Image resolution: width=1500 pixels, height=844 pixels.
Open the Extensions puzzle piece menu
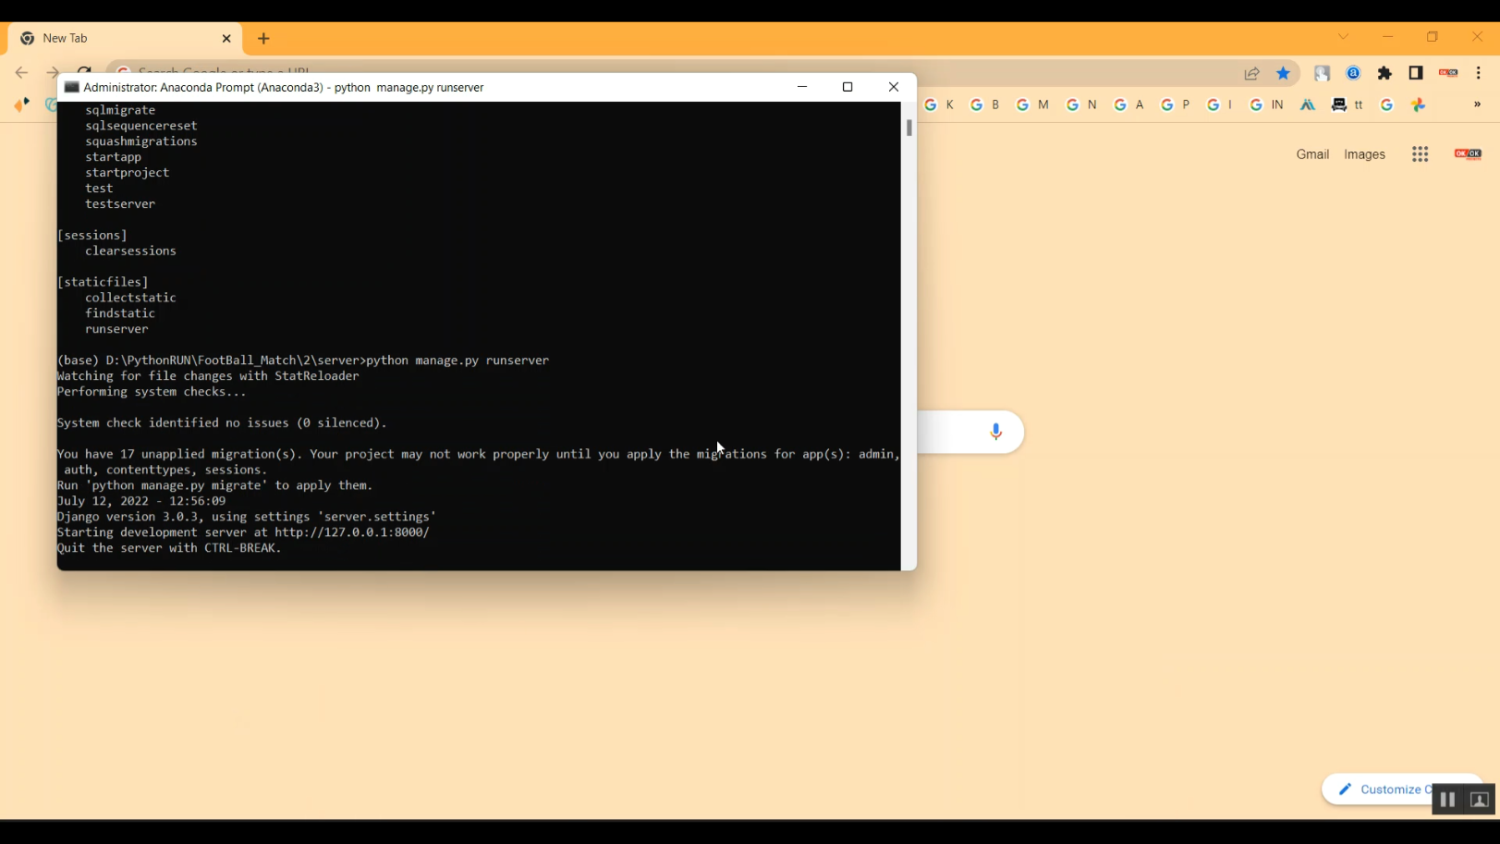coord(1384,73)
